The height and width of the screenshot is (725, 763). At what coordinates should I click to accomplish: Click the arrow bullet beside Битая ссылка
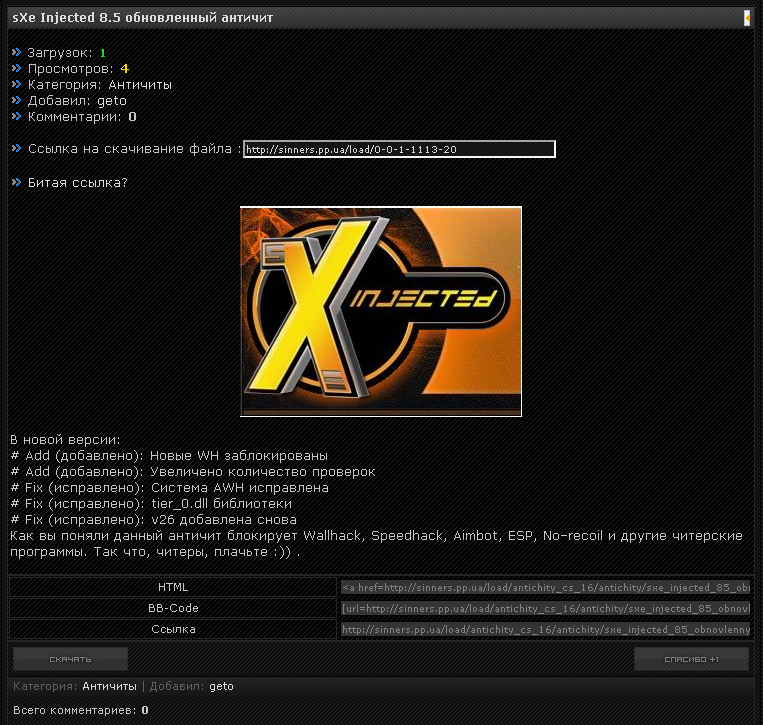click(17, 182)
